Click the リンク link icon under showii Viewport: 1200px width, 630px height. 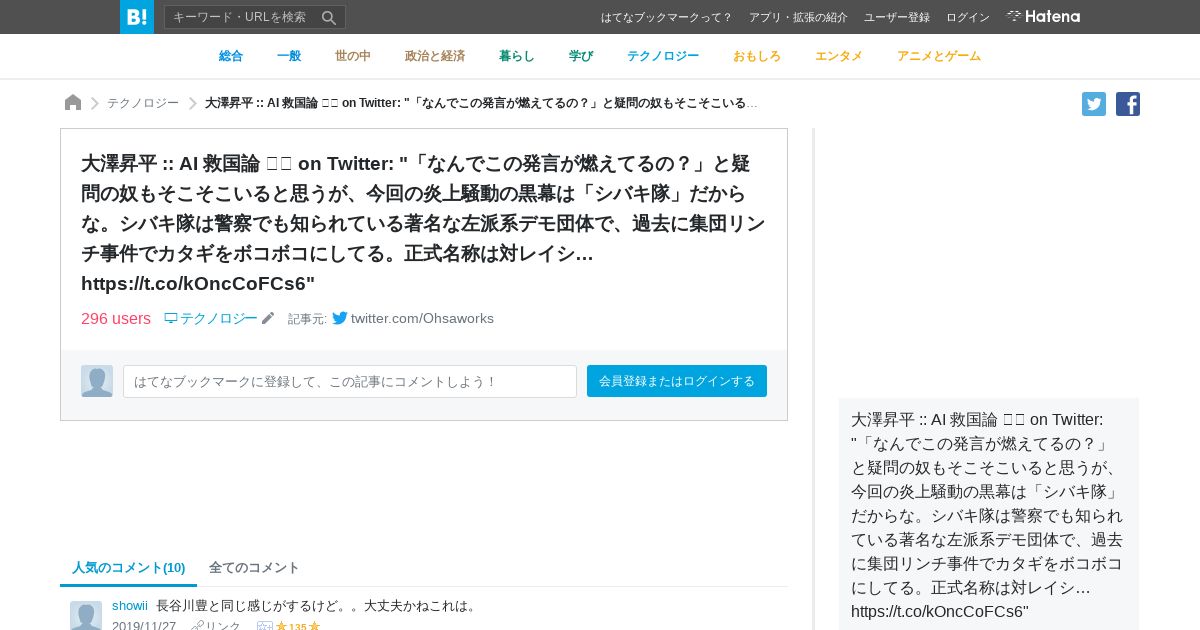216,626
